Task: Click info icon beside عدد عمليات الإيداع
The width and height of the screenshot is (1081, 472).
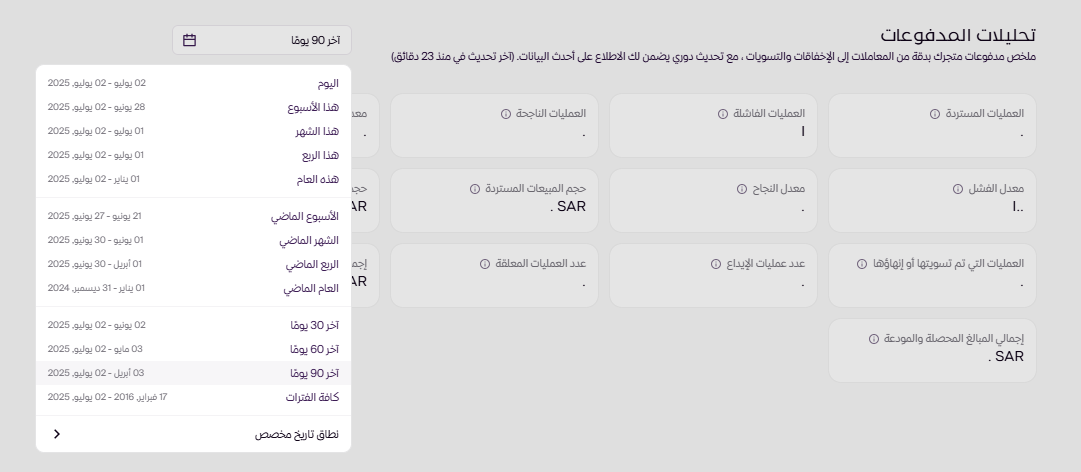Action: (x=716, y=264)
